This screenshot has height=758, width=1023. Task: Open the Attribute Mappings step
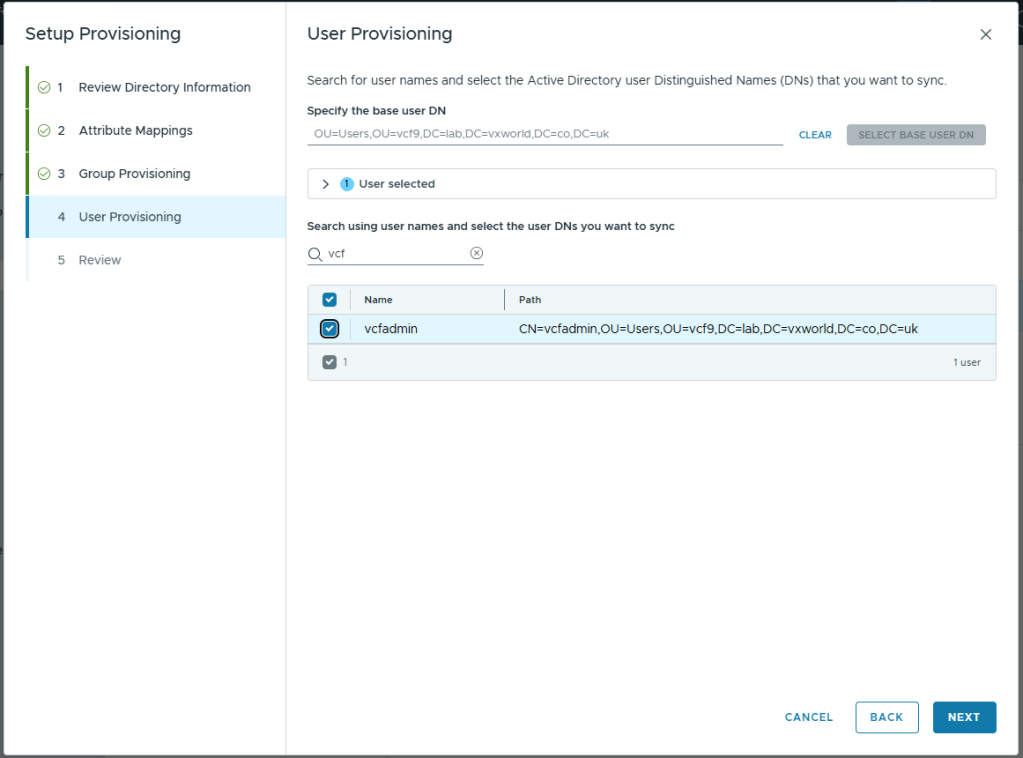click(135, 131)
